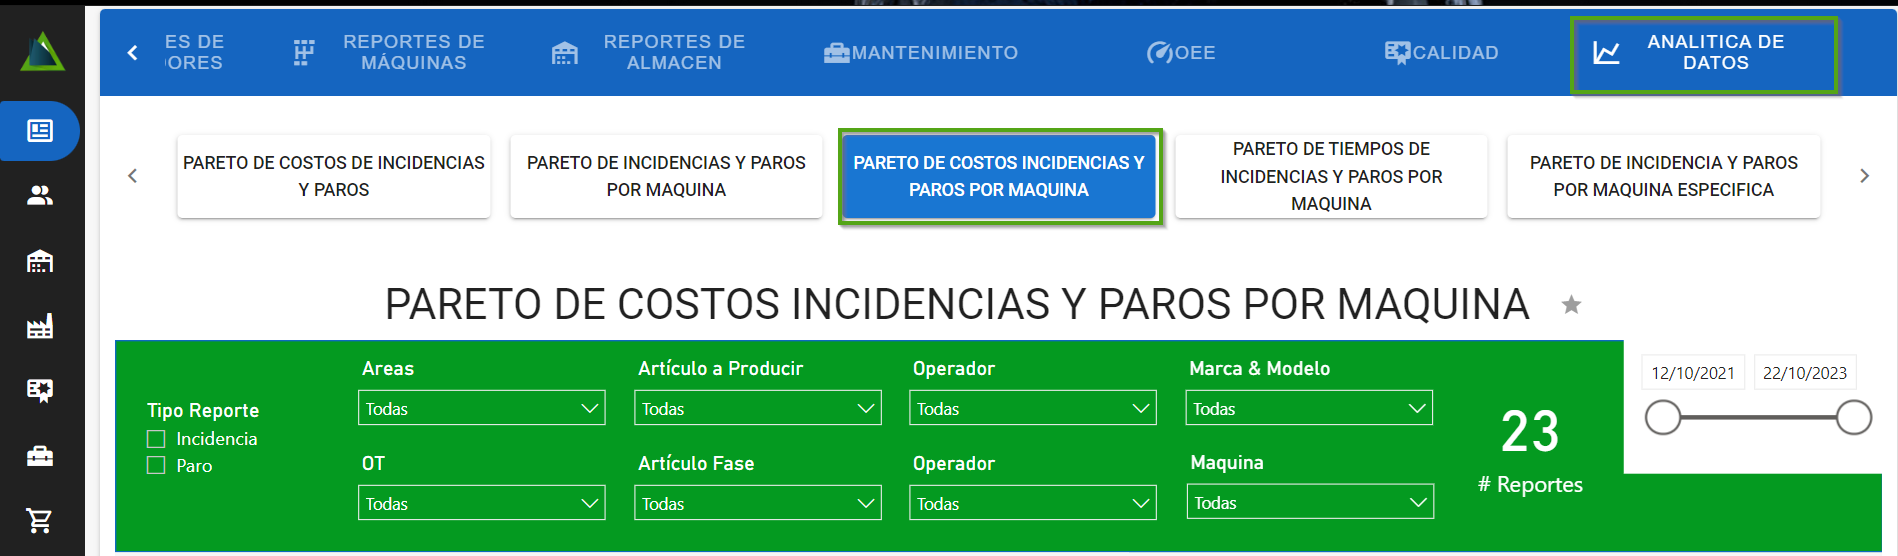Click the start date field 12/10/2021
1898x556 pixels.
(1692, 373)
